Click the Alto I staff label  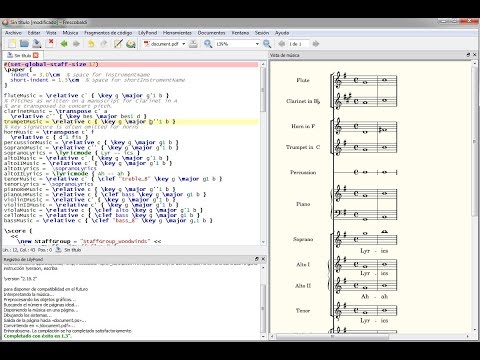[303, 265]
